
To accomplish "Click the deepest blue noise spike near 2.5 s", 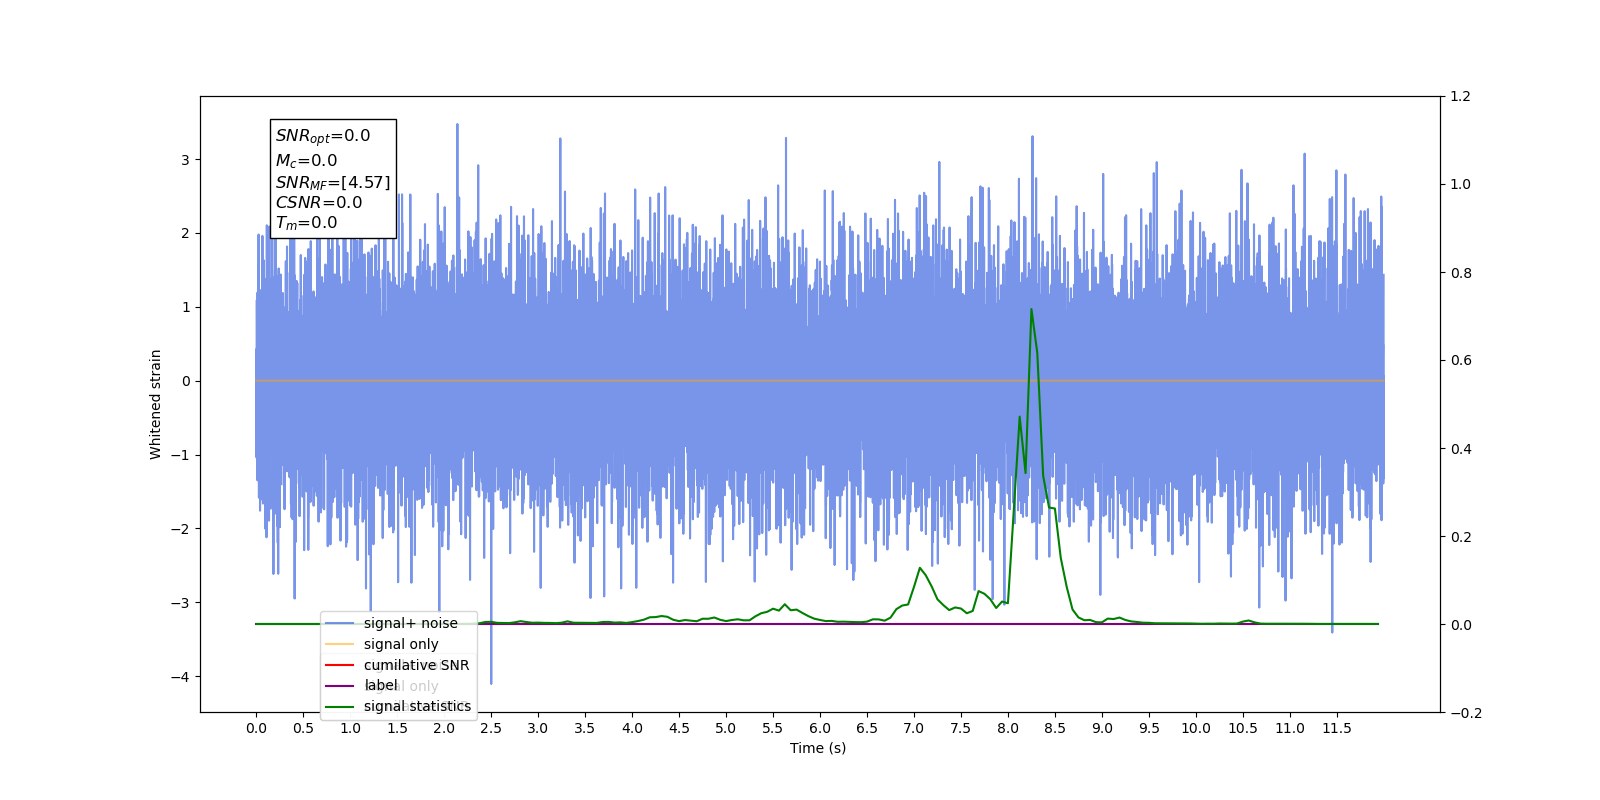I will [491, 683].
